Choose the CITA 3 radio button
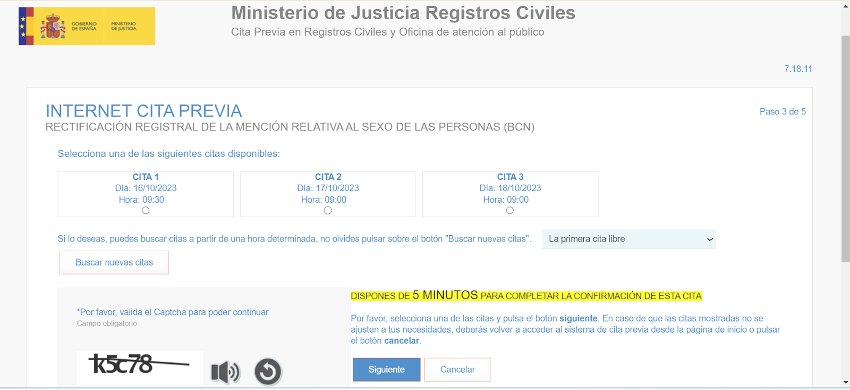850x390 pixels. (510, 210)
